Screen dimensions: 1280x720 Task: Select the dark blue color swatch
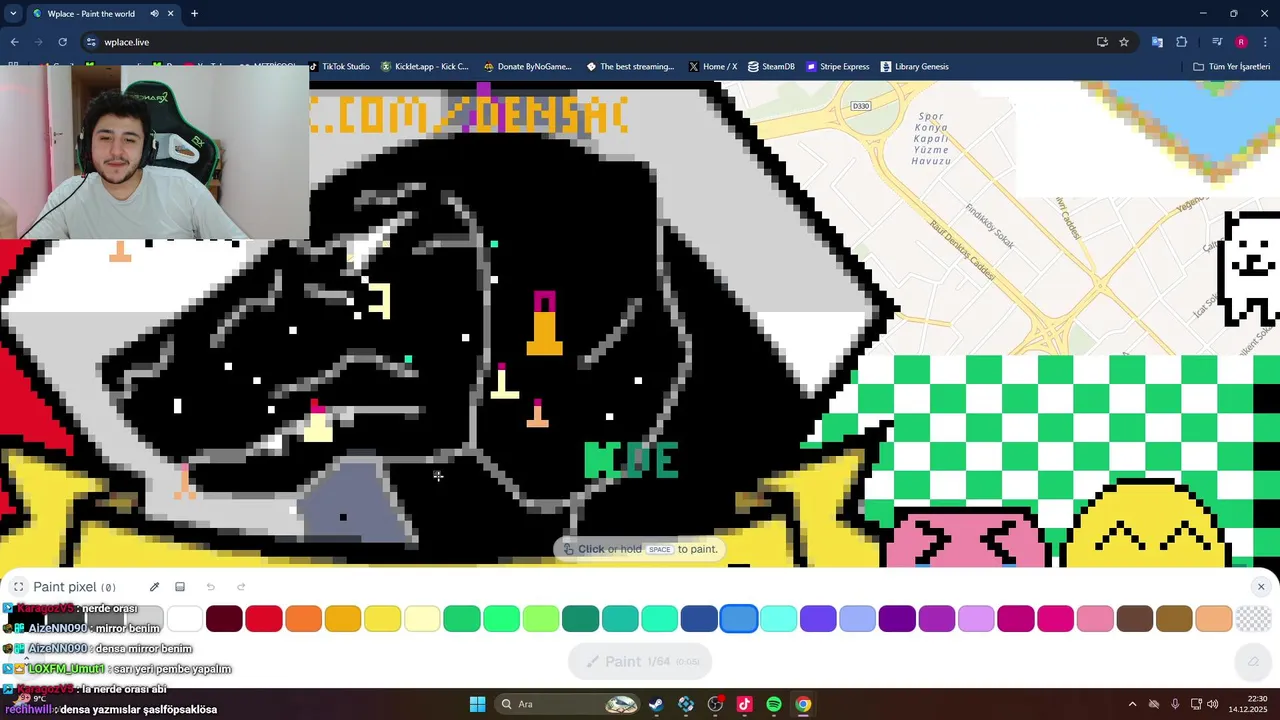[699, 619]
